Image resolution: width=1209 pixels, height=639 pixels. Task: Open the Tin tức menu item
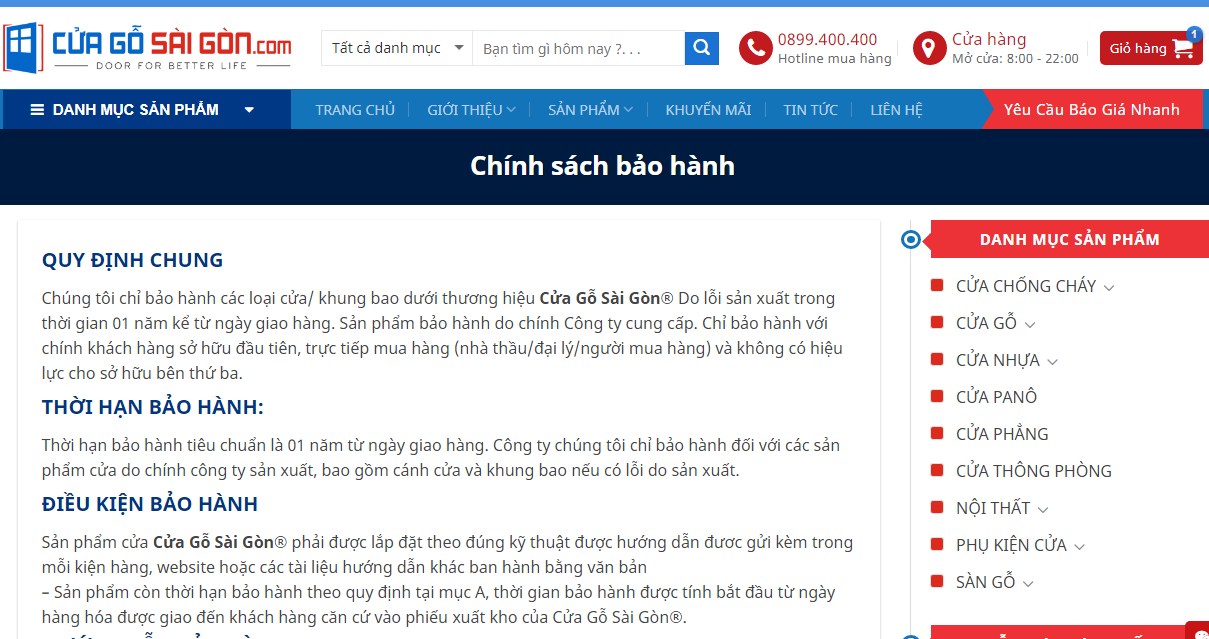[x=811, y=110]
